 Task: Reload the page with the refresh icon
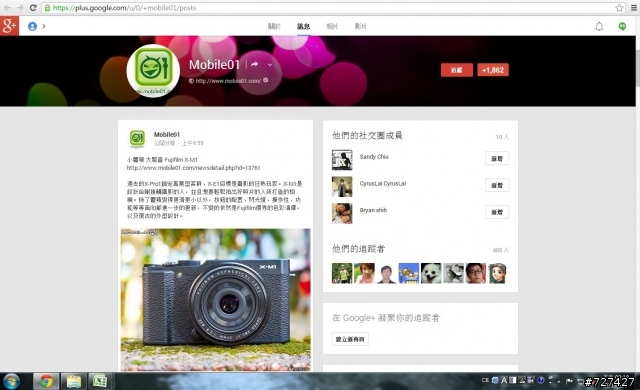click(33, 8)
